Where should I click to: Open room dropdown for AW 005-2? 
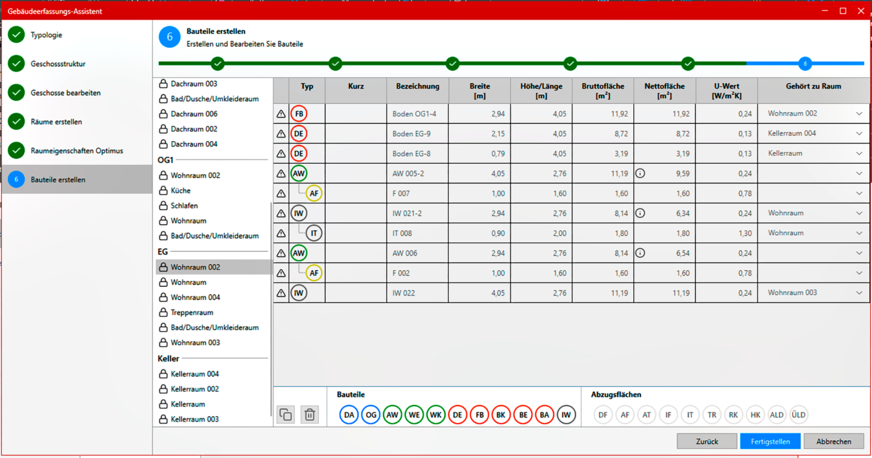click(x=859, y=173)
